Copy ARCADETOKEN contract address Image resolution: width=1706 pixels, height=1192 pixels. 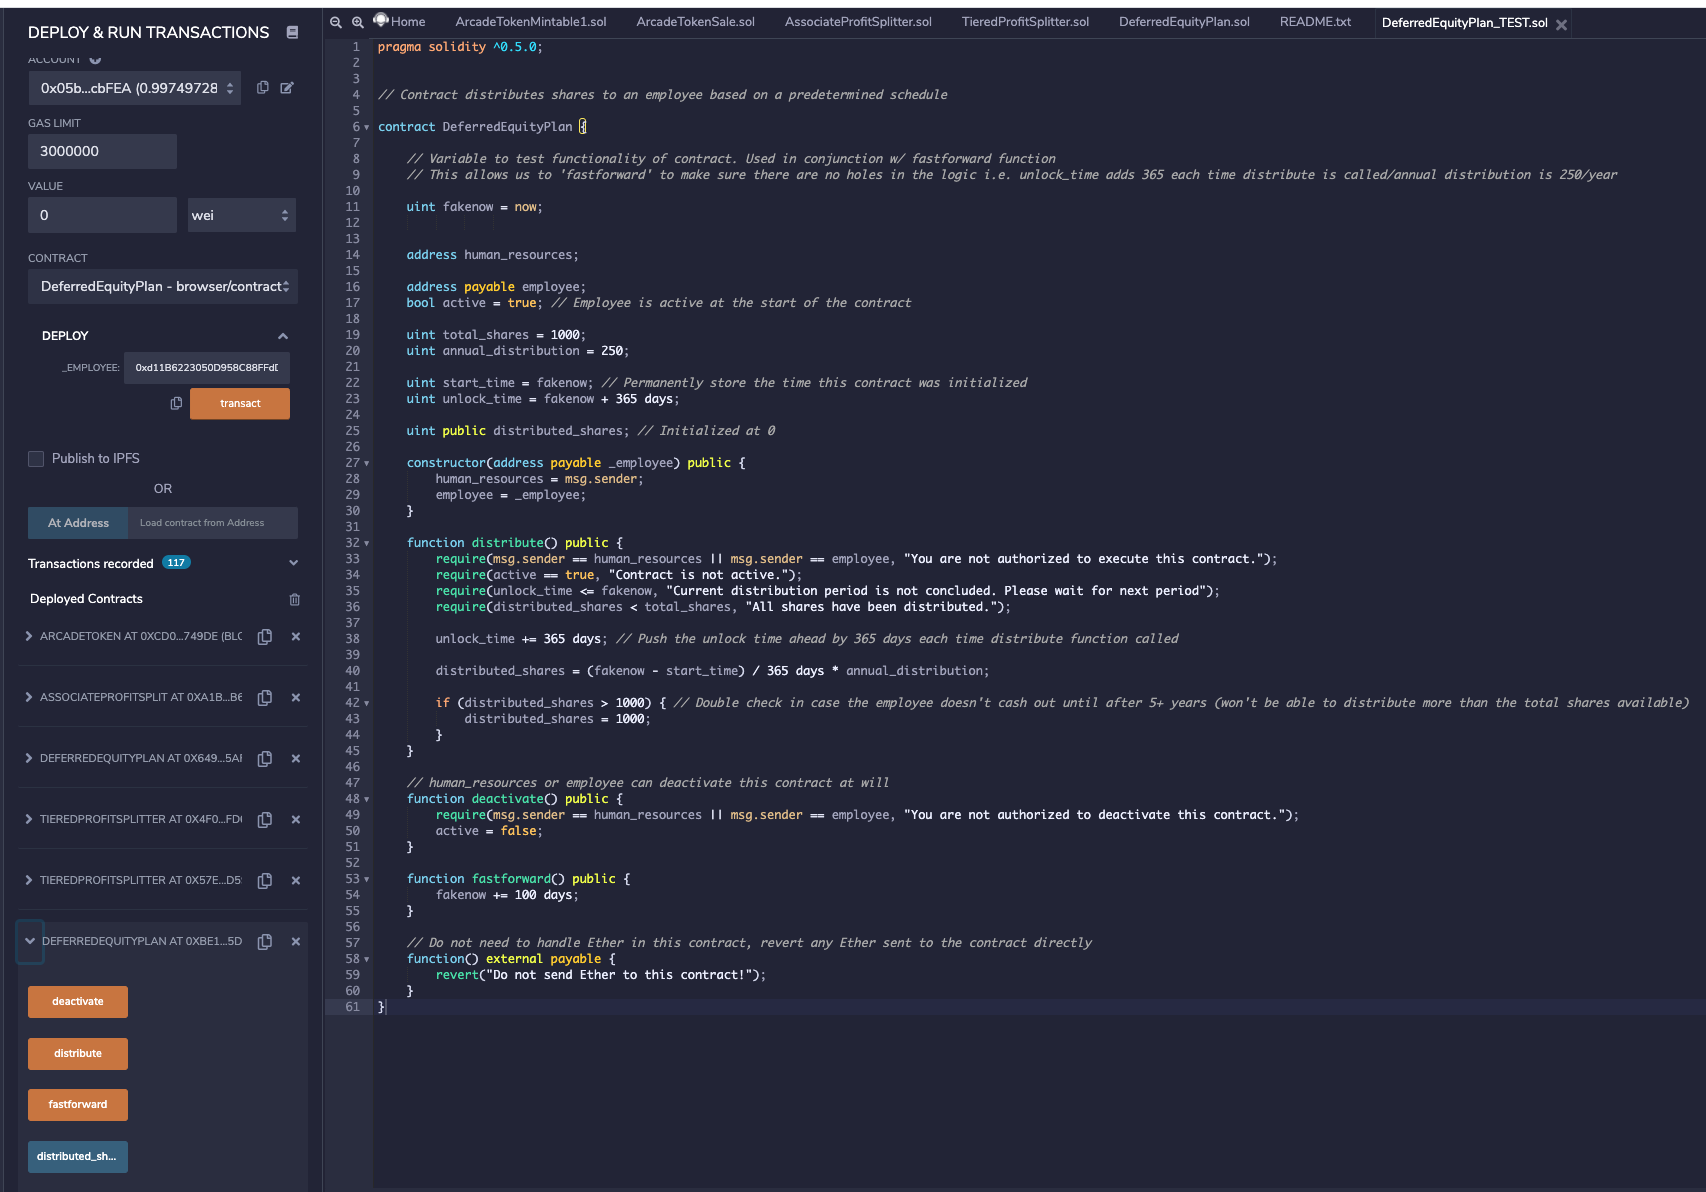tap(265, 637)
